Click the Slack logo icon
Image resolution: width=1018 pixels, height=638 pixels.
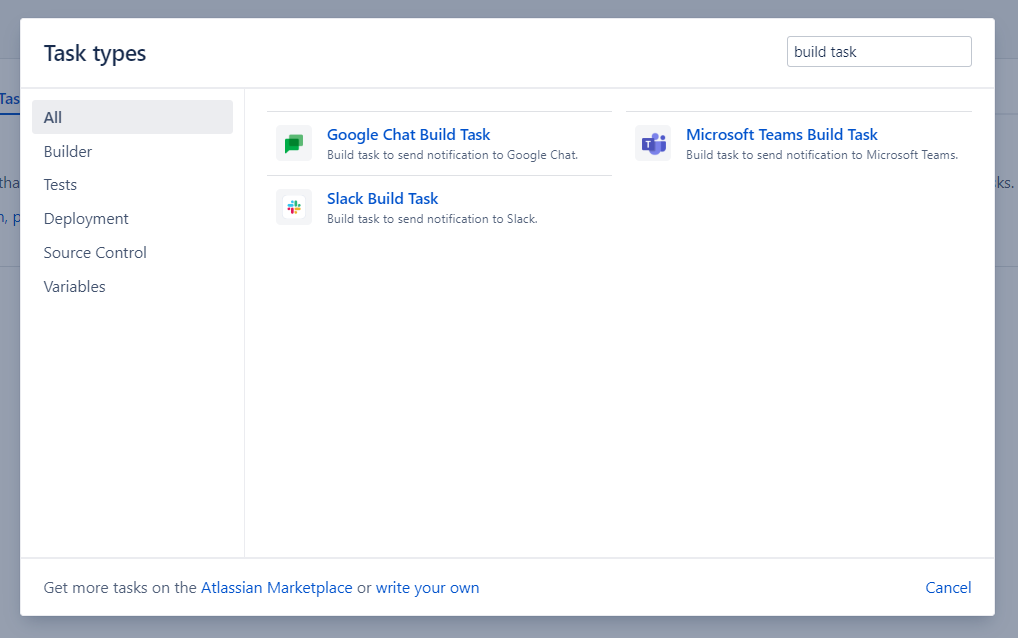point(294,207)
